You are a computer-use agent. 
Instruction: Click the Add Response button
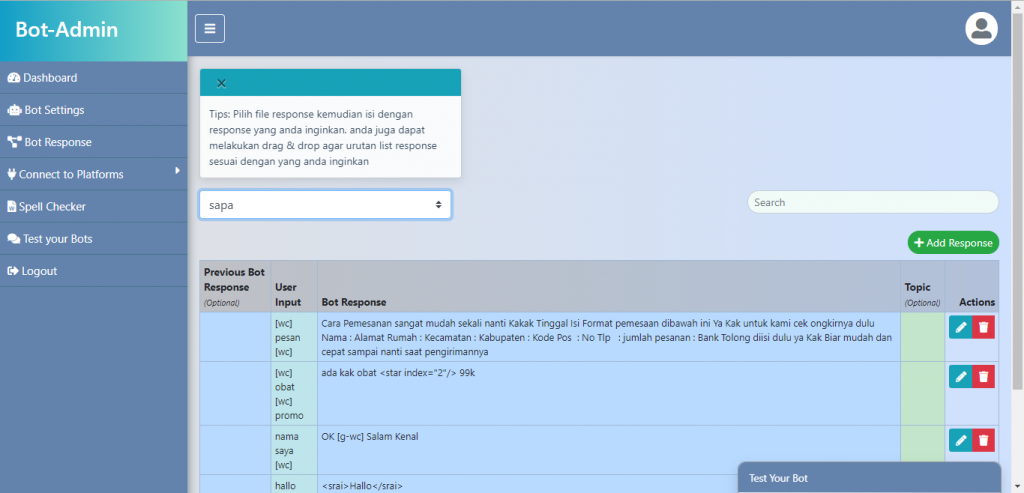pyautogui.click(x=953, y=242)
